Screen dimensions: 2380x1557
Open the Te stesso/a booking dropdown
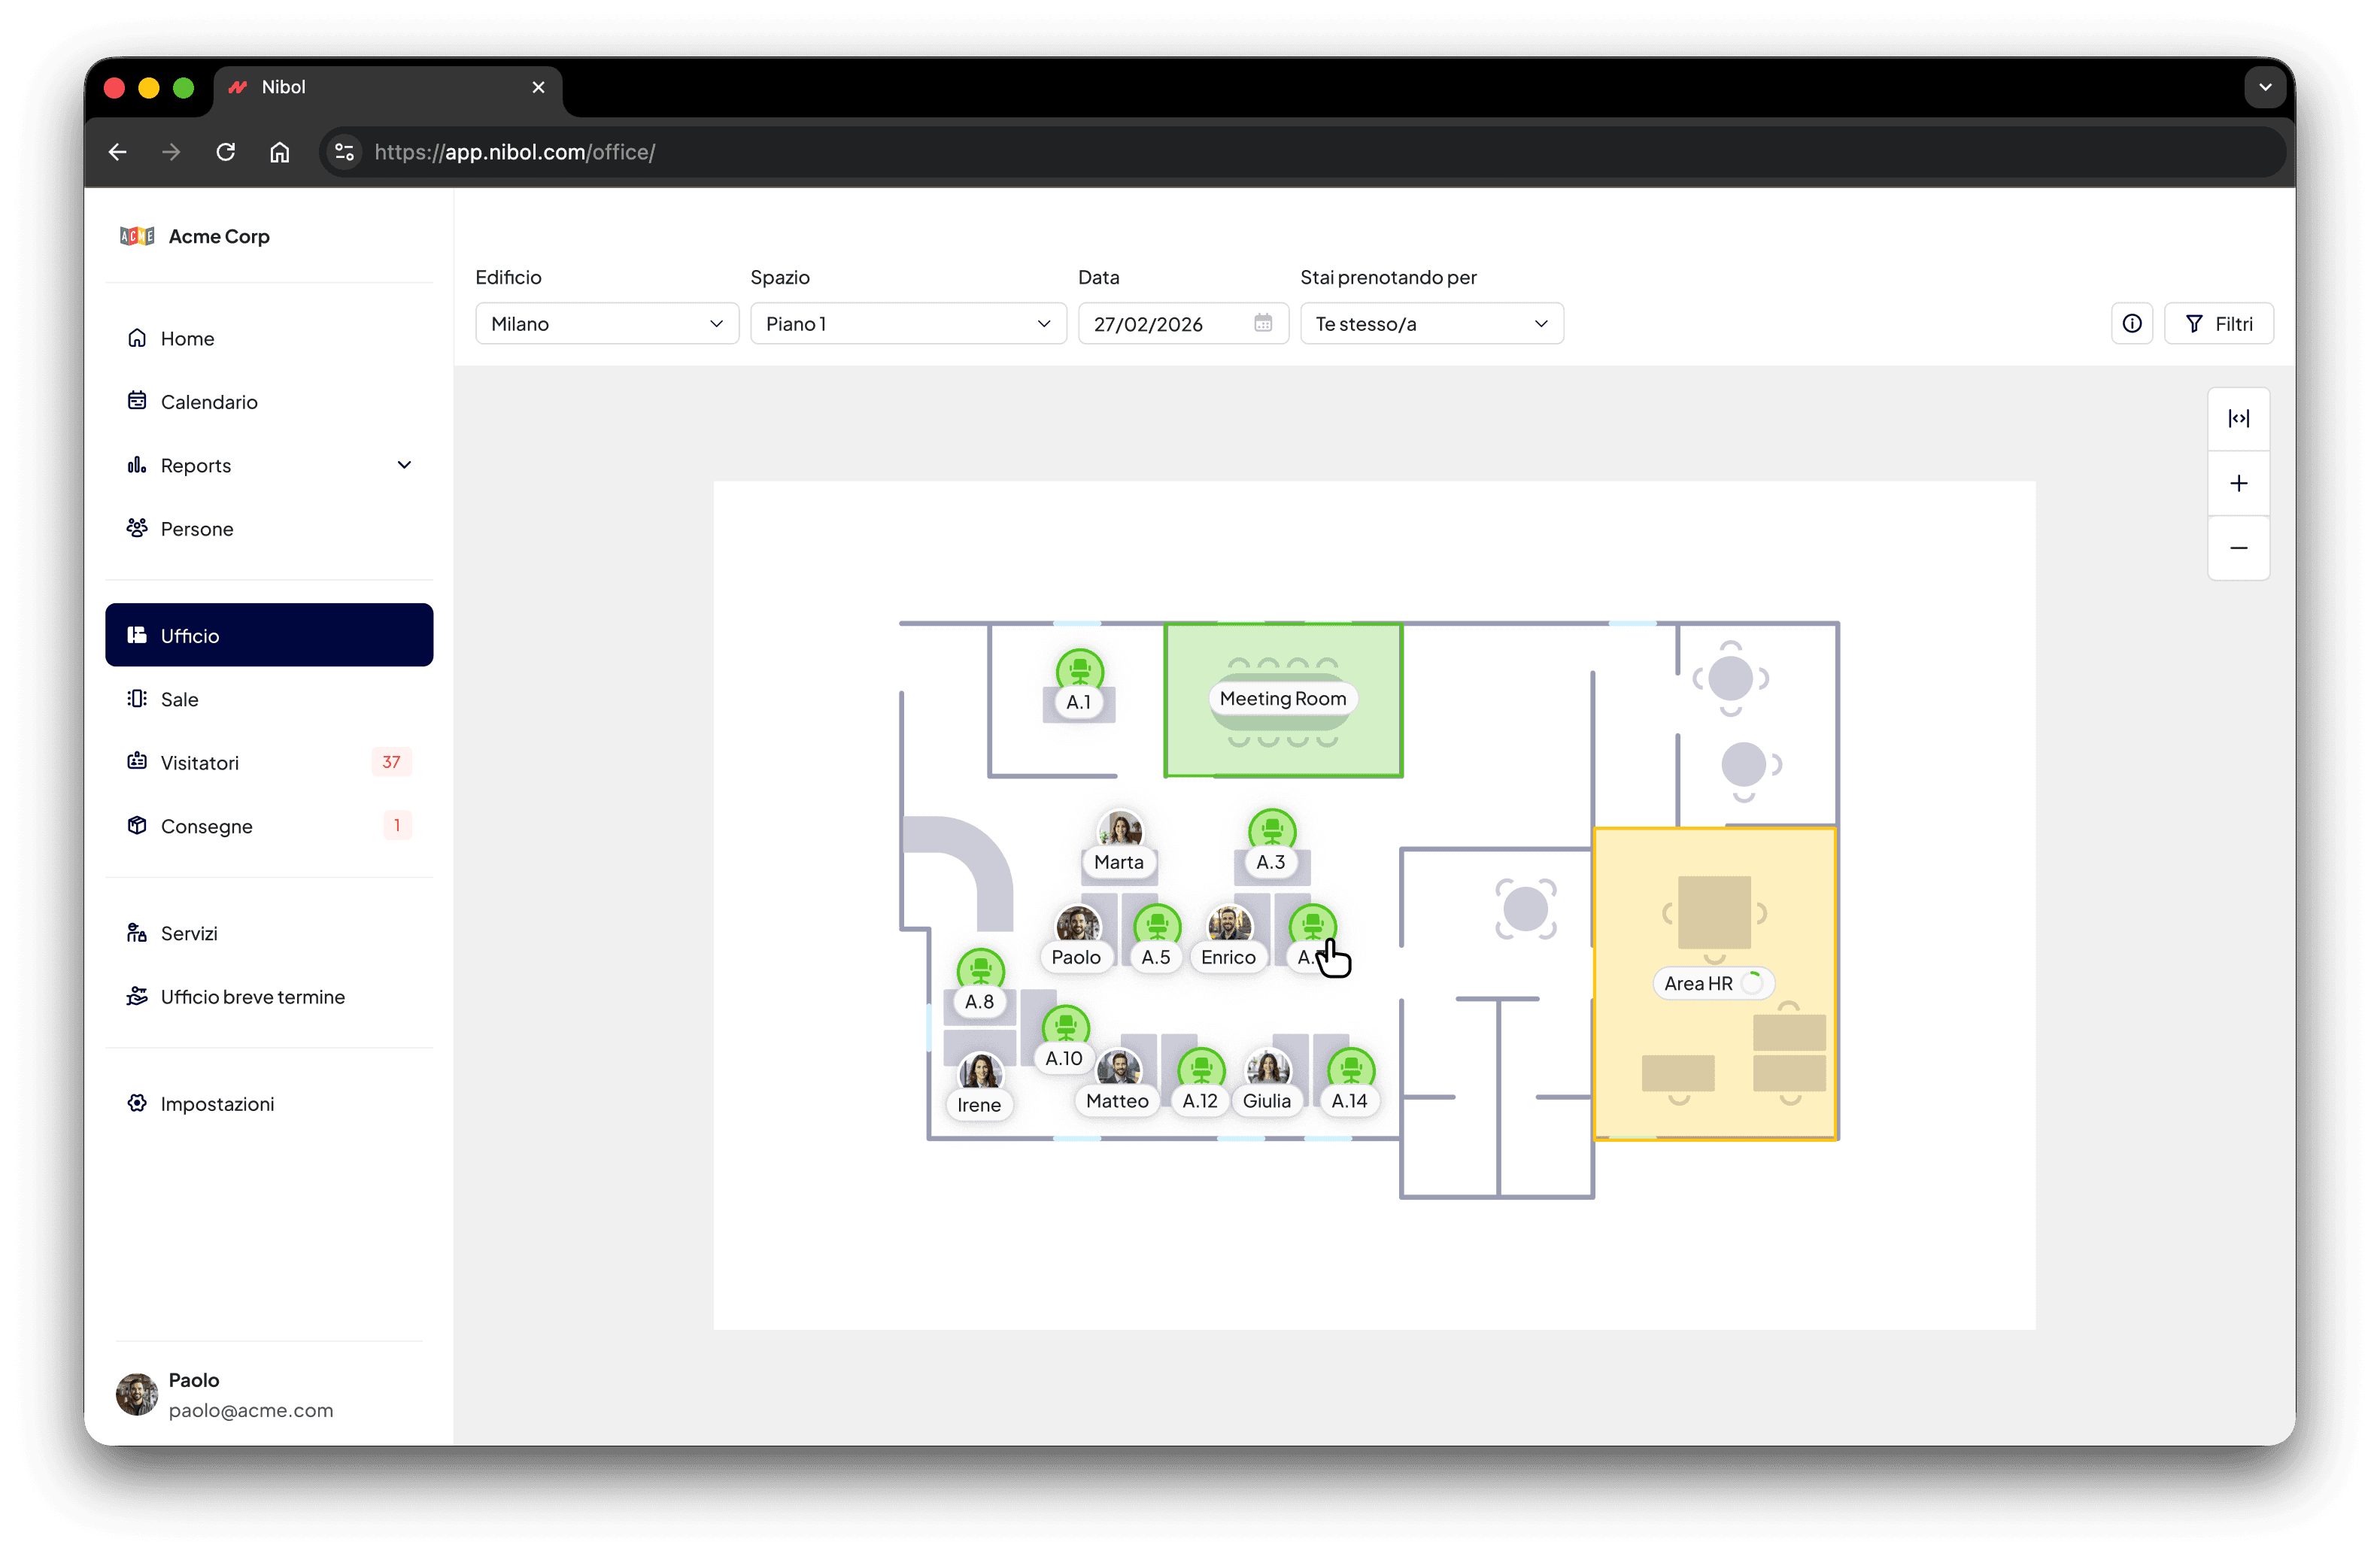[x=1431, y=324]
